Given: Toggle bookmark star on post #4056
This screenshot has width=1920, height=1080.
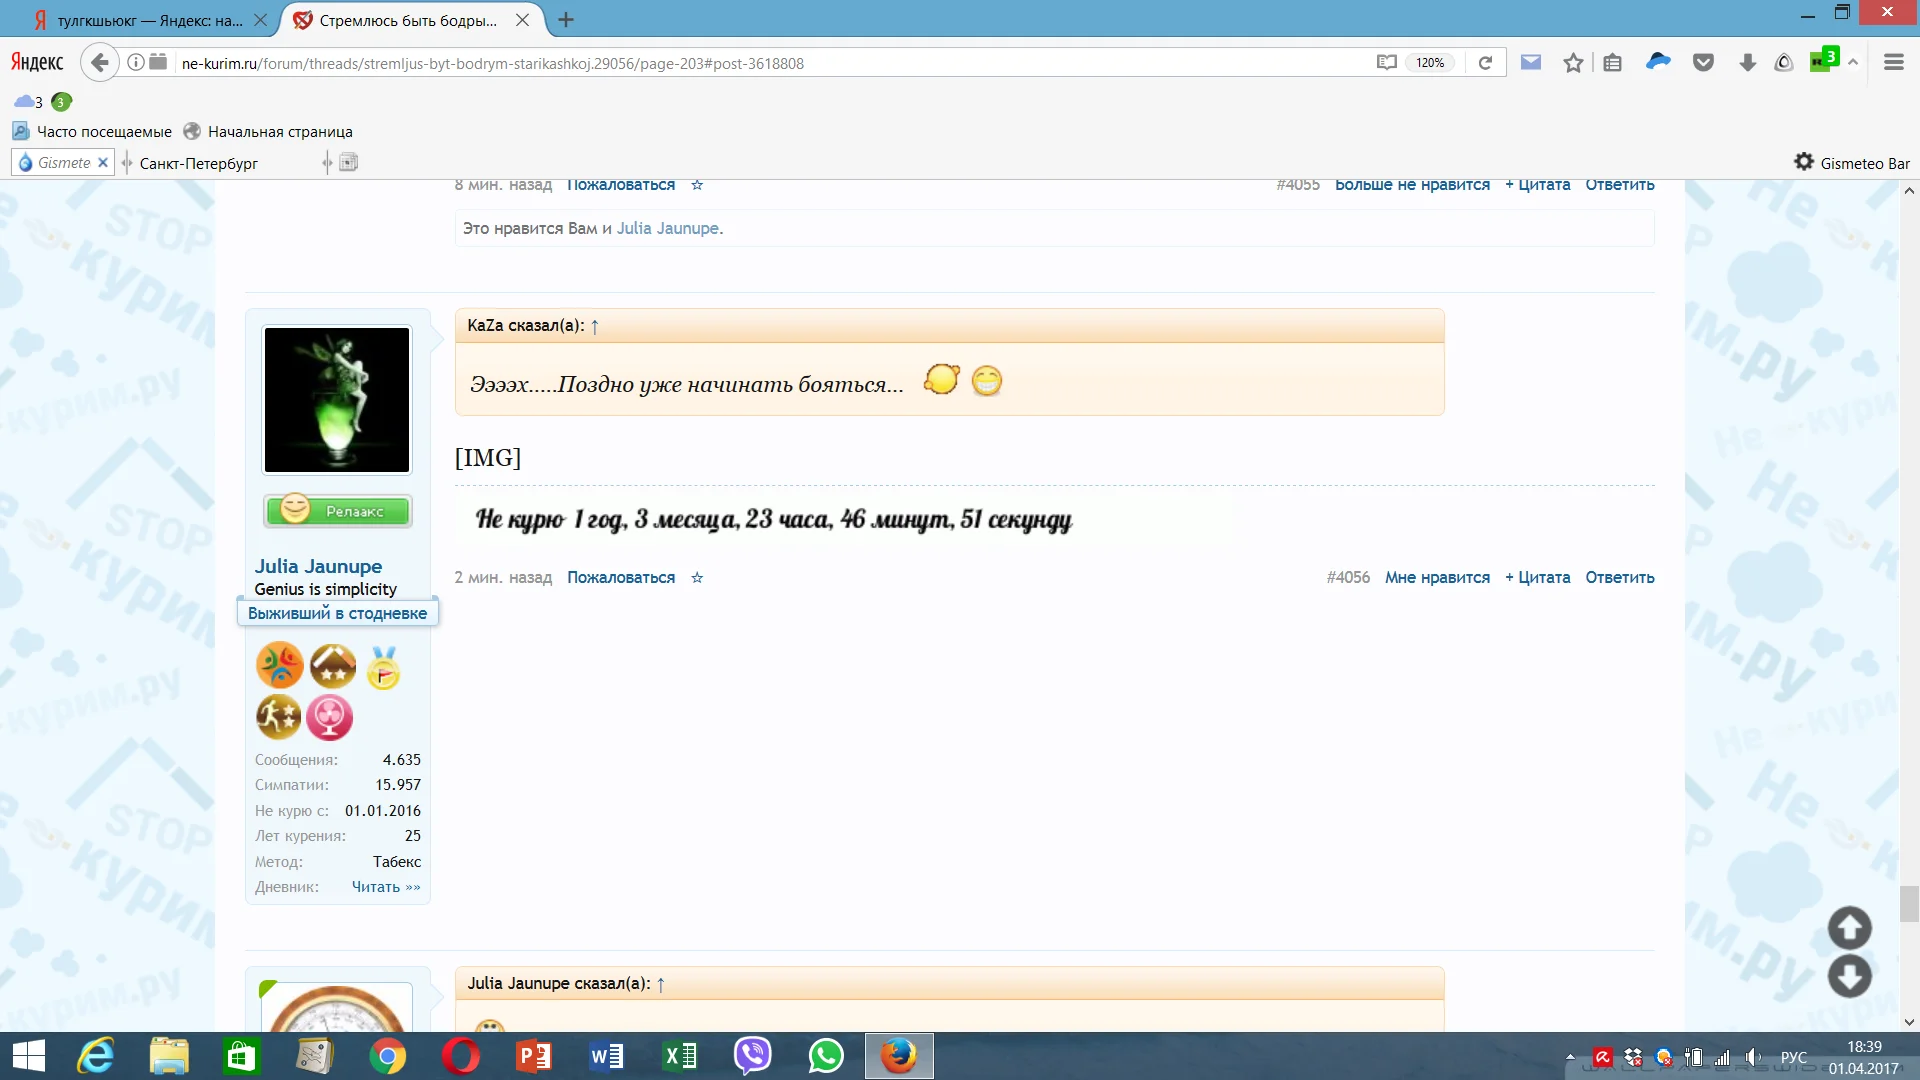Looking at the screenshot, I should point(697,578).
